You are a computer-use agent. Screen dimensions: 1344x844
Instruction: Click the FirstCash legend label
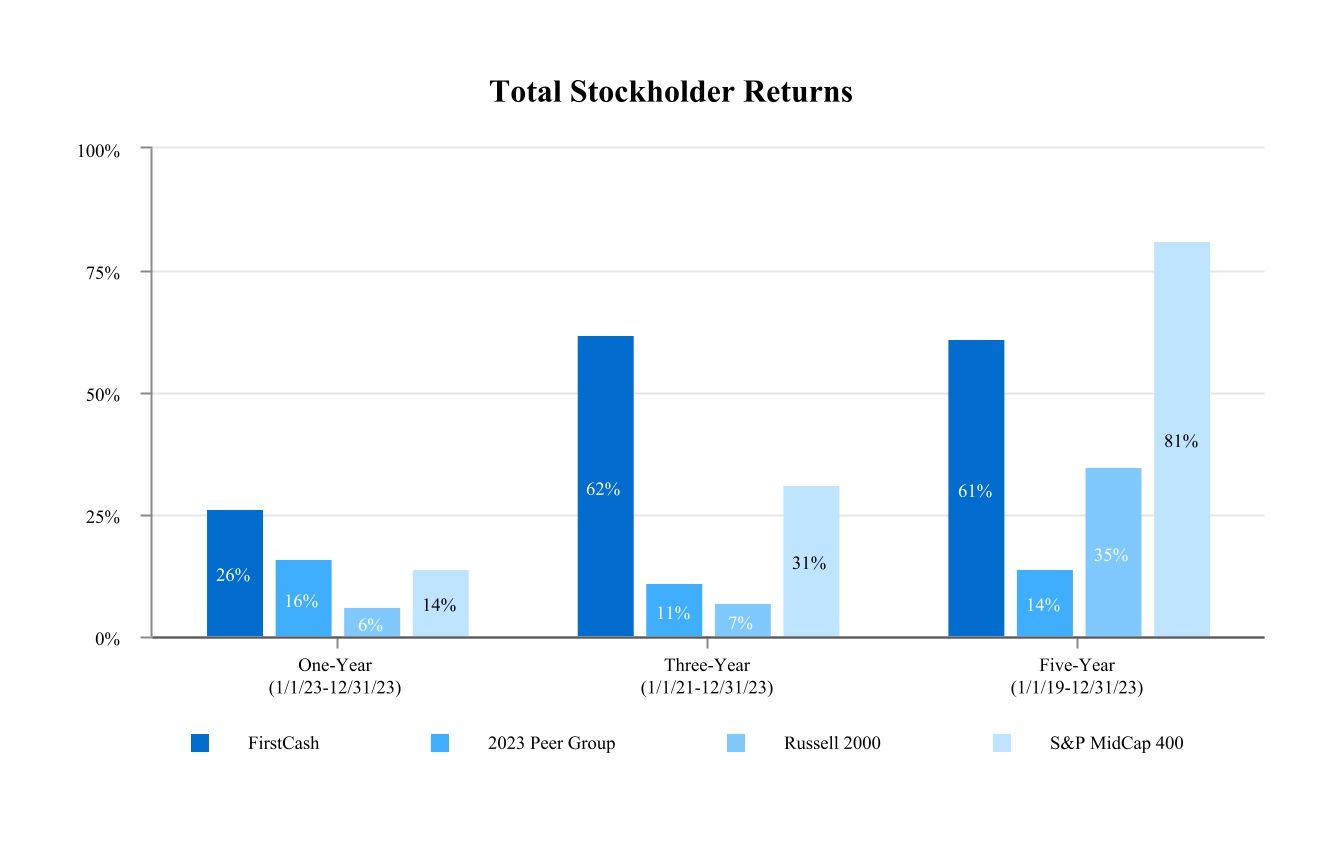pyautogui.click(x=284, y=743)
